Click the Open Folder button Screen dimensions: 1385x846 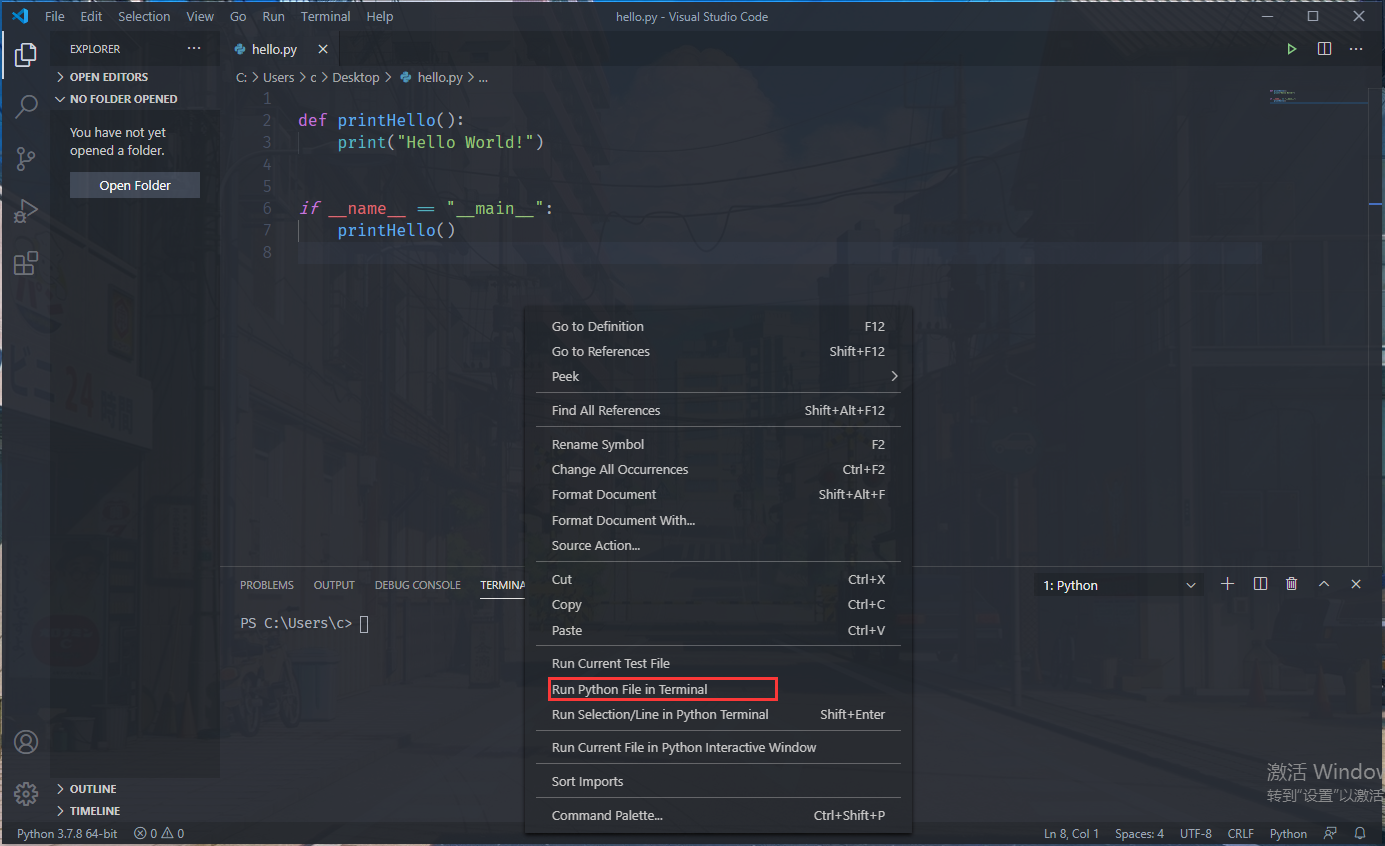[134, 185]
